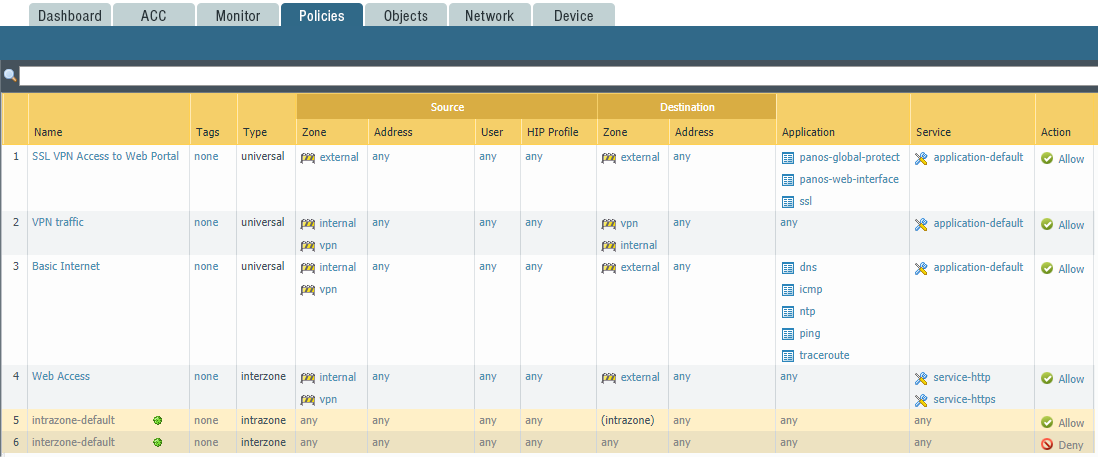The image size is (1098, 457).
Task: Open the traceroute application link
Action: coord(824,355)
